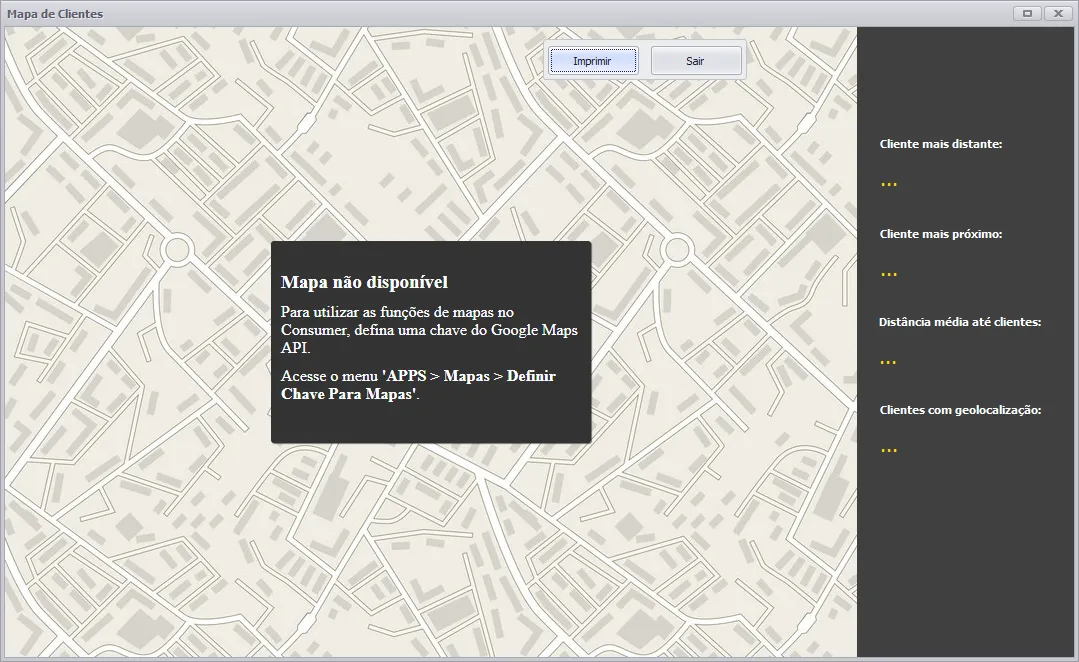Click the 'Mapa de Clientes' window title
1079x662 pixels.
click(x=55, y=14)
